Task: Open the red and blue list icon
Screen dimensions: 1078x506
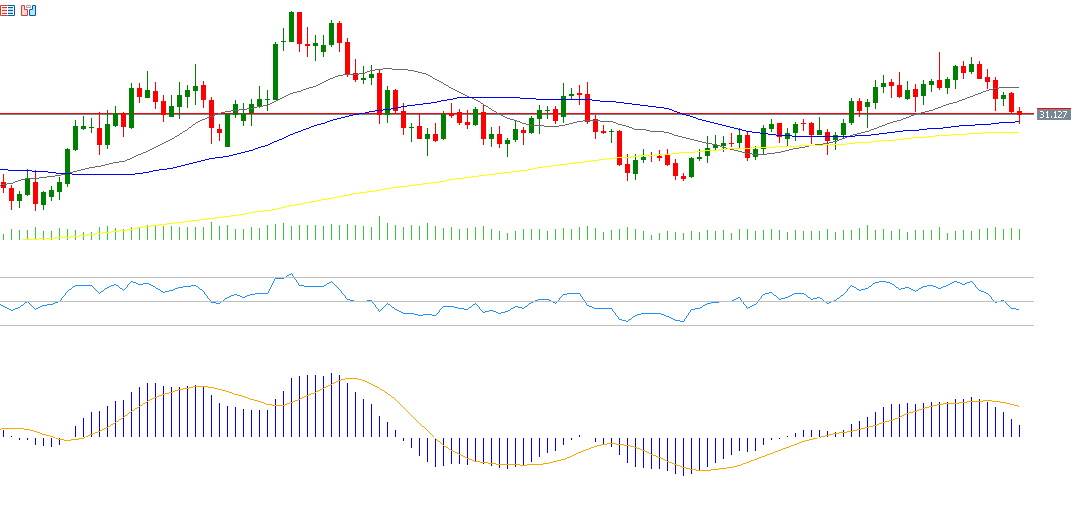Action: pyautogui.click(x=8, y=10)
